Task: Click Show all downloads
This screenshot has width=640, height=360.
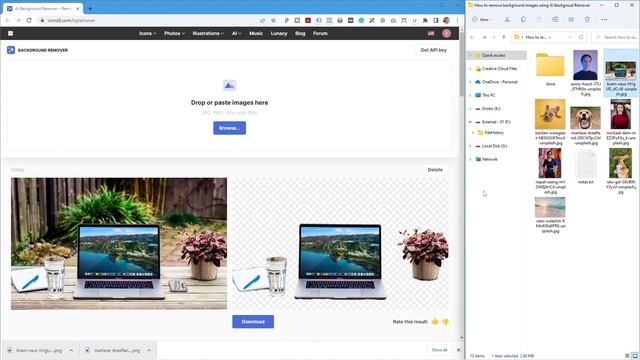Action: pyautogui.click(x=440, y=350)
